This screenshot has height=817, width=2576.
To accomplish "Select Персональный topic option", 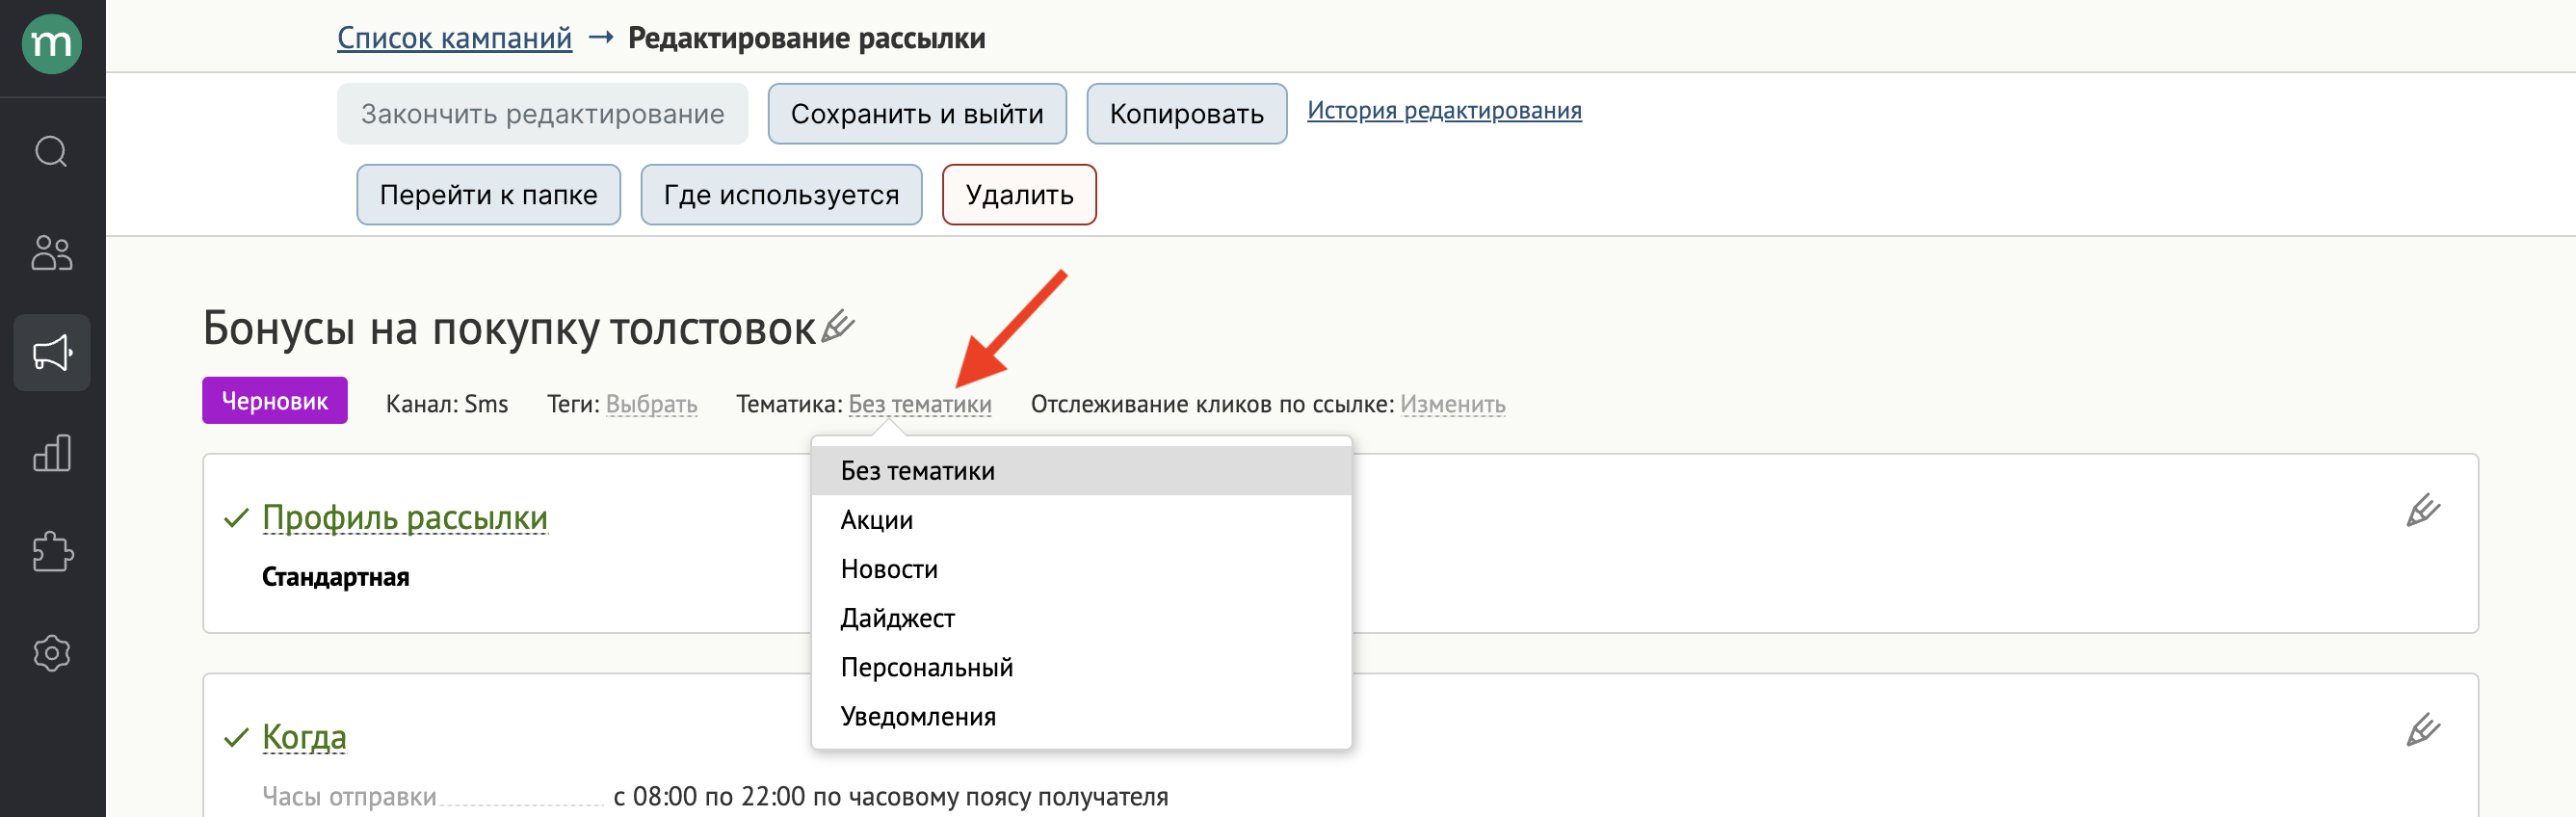I will pos(1082,667).
